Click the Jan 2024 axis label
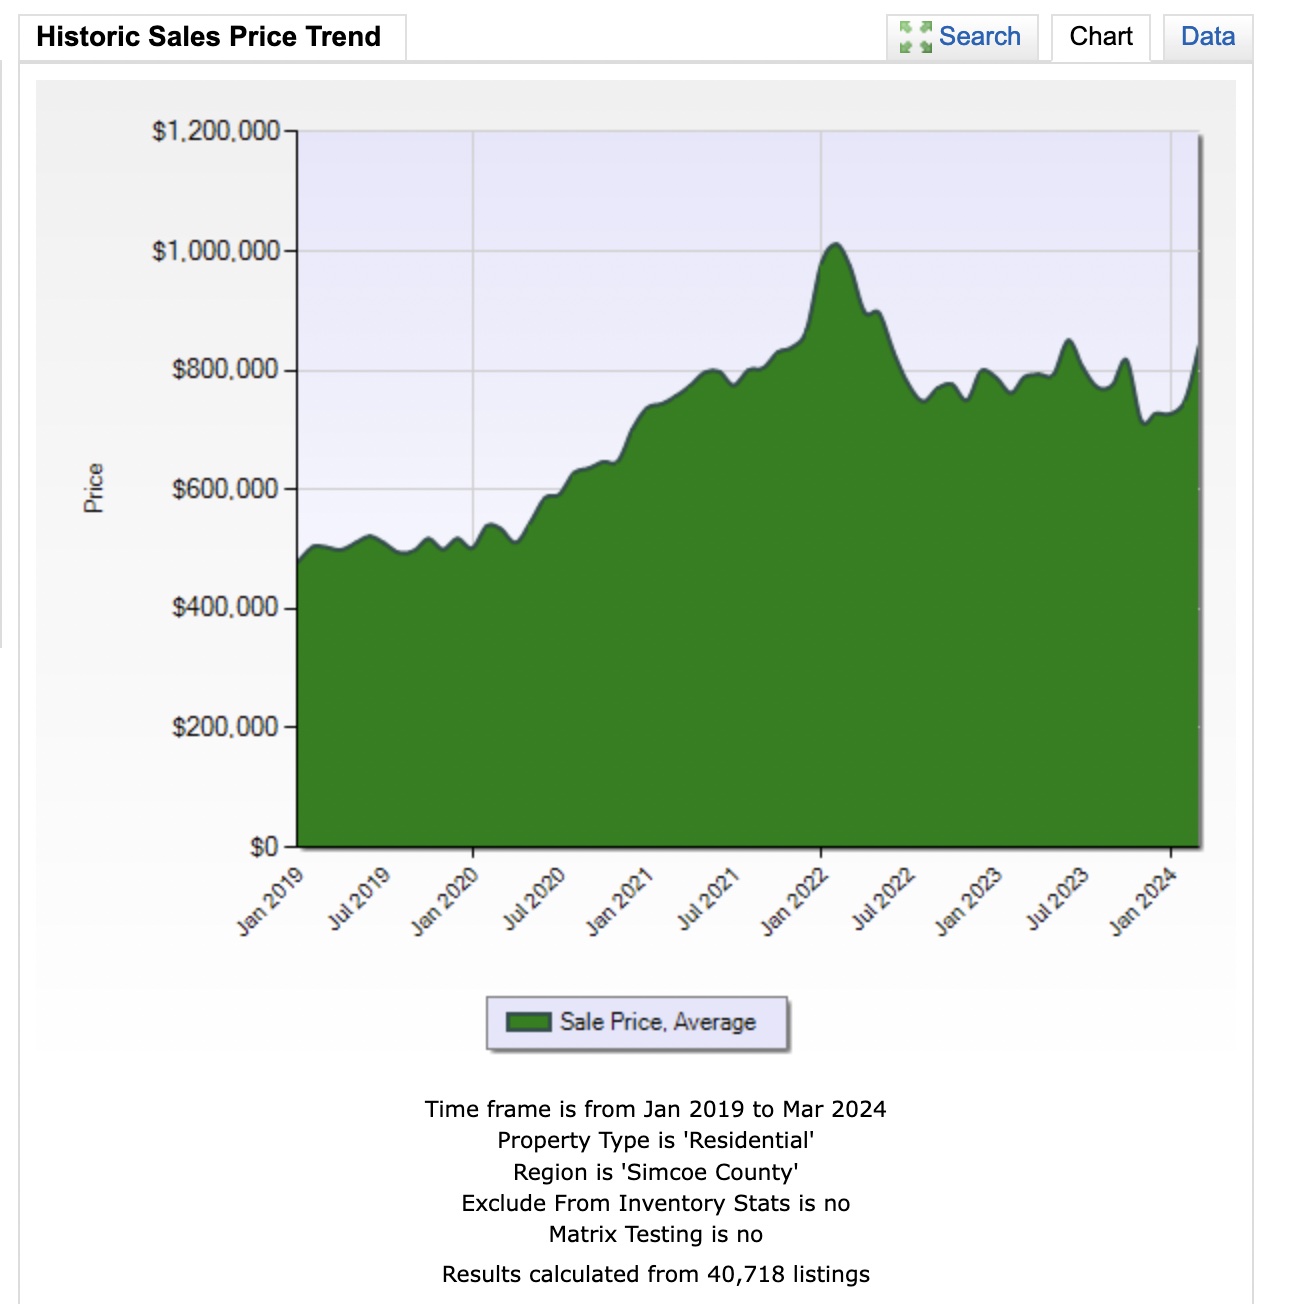The width and height of the screenshot is (1296, 1304). pyautogui.click(x=1143, y=901)
